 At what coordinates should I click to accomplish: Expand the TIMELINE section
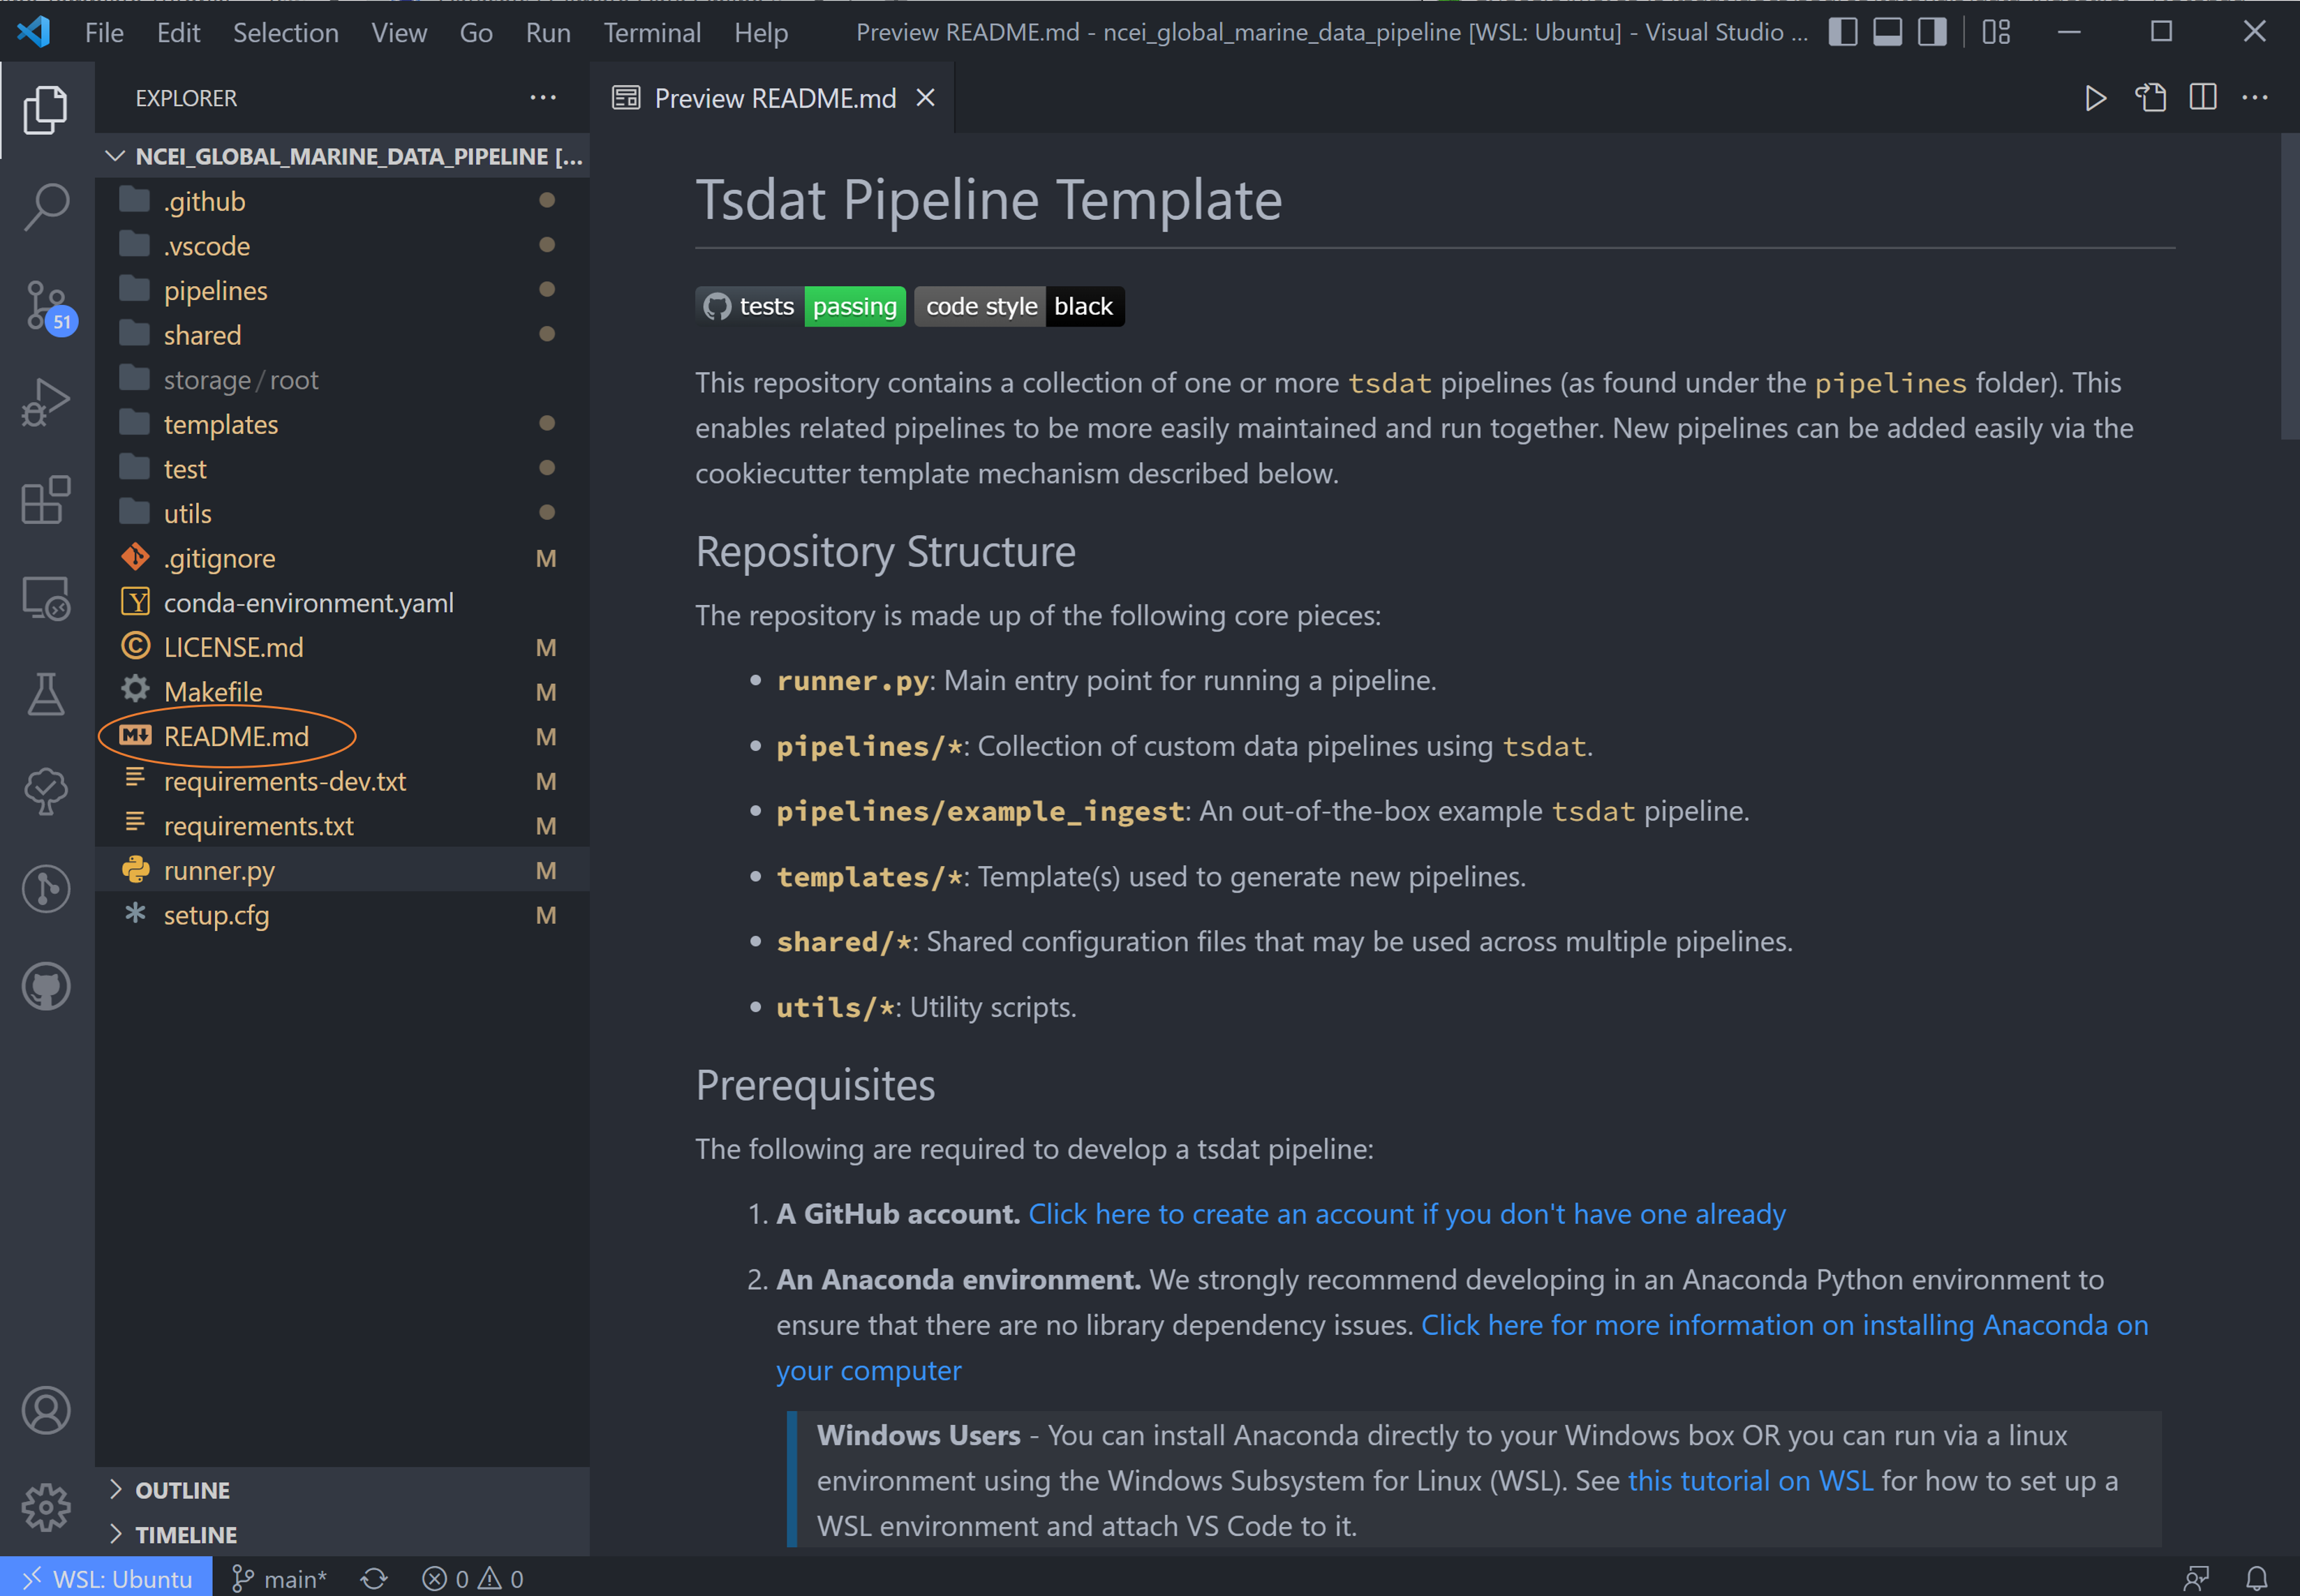coord(343,1535)
